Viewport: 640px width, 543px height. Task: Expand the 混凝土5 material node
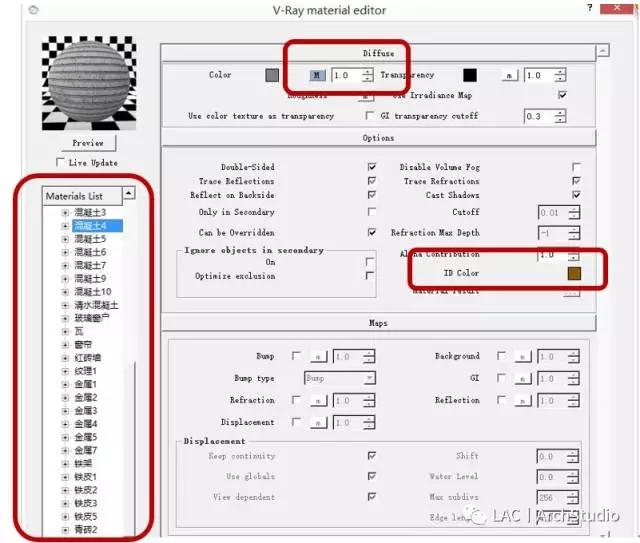[x=65, y=239]
